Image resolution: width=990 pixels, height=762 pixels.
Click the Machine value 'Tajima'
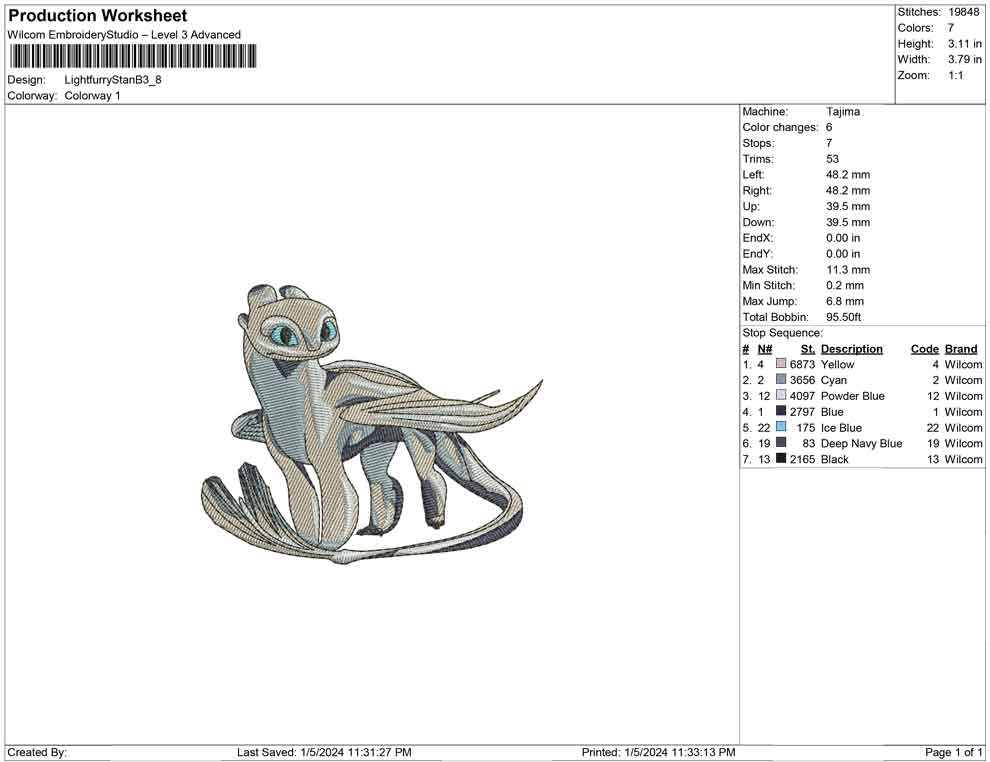(x=843, y=112)
